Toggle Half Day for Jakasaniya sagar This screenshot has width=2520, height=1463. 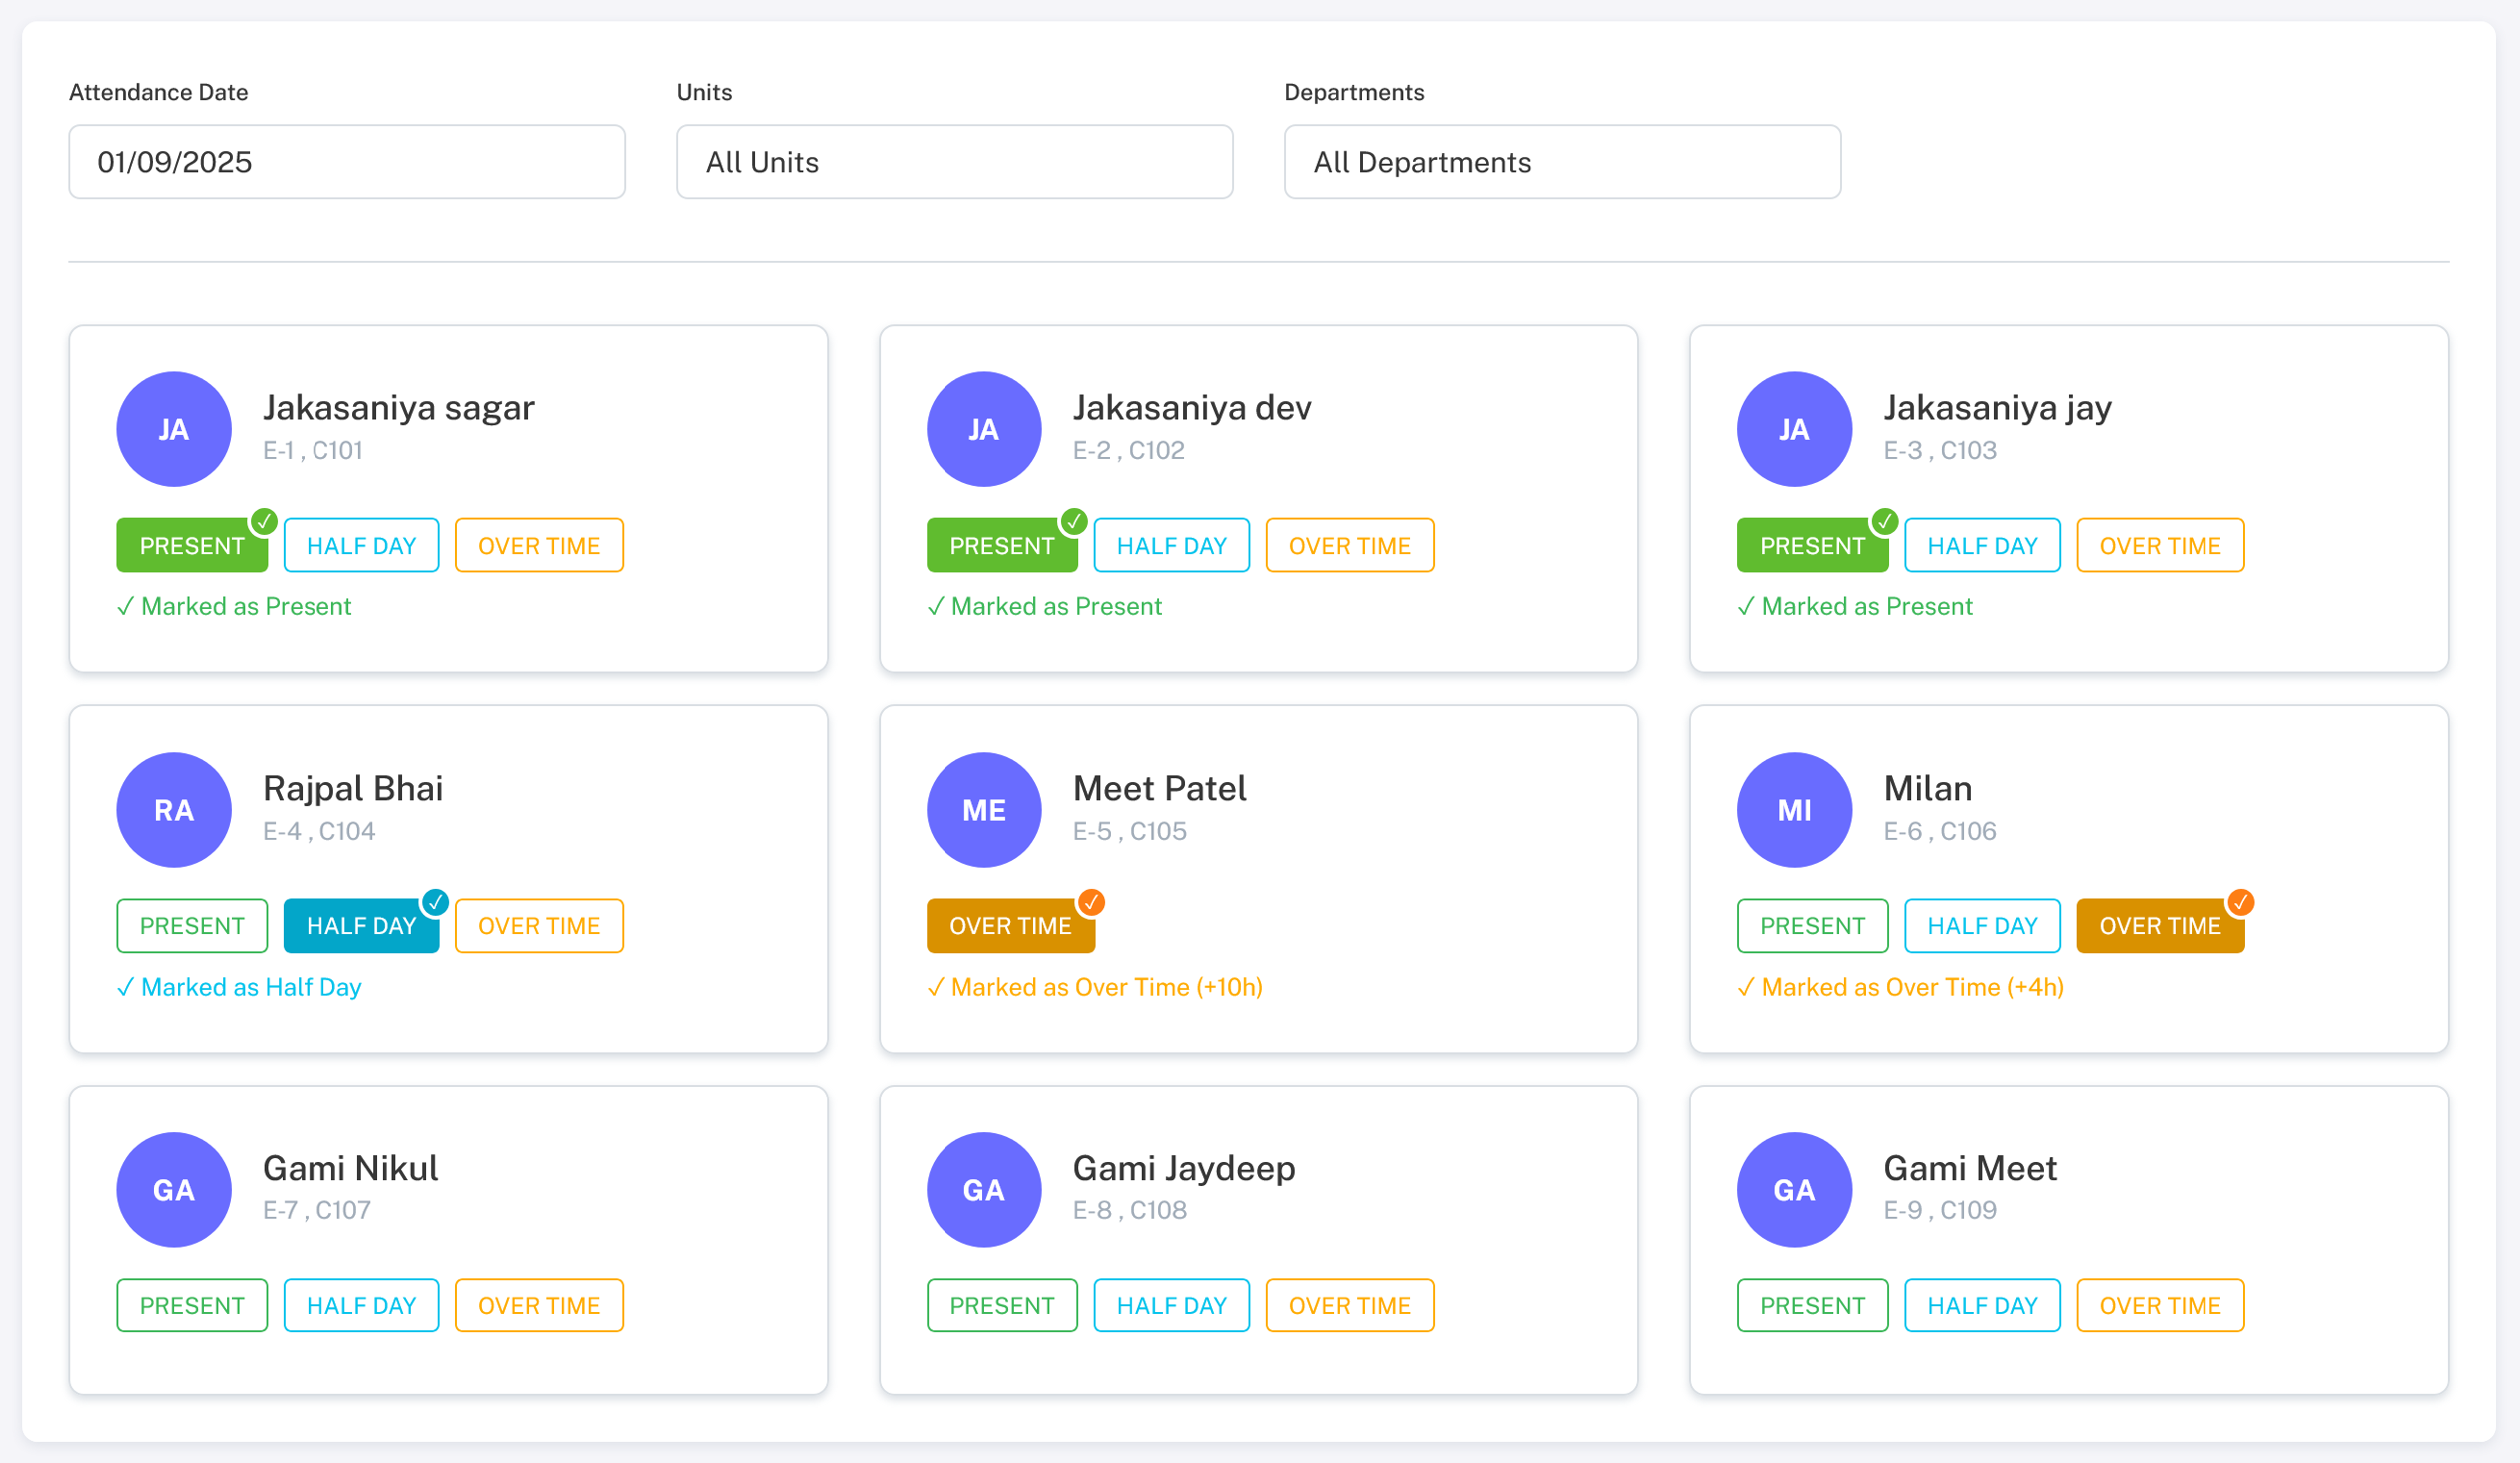(361, 545)
